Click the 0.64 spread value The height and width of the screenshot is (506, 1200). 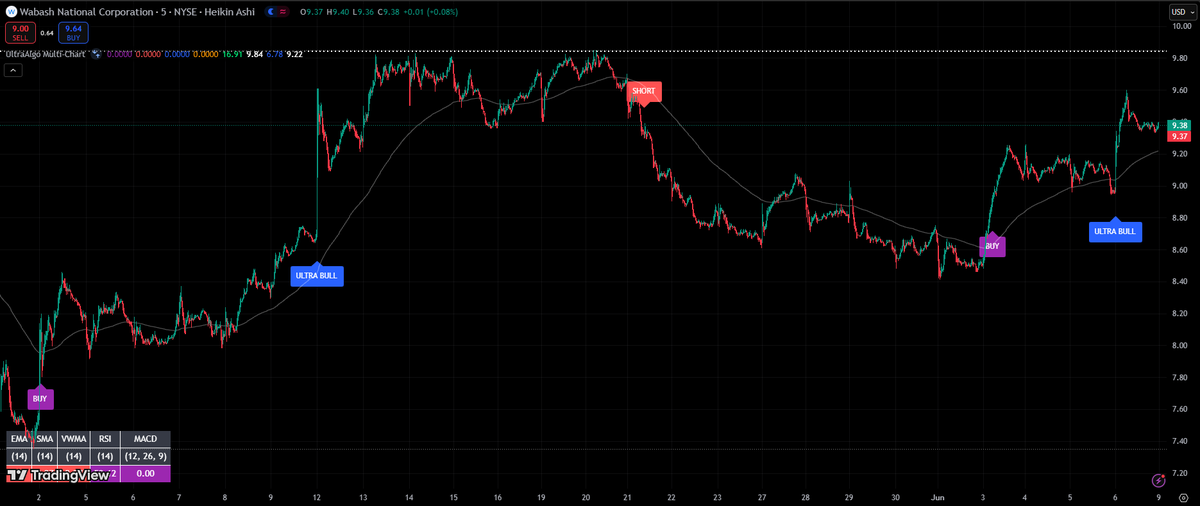pos(47,33)
